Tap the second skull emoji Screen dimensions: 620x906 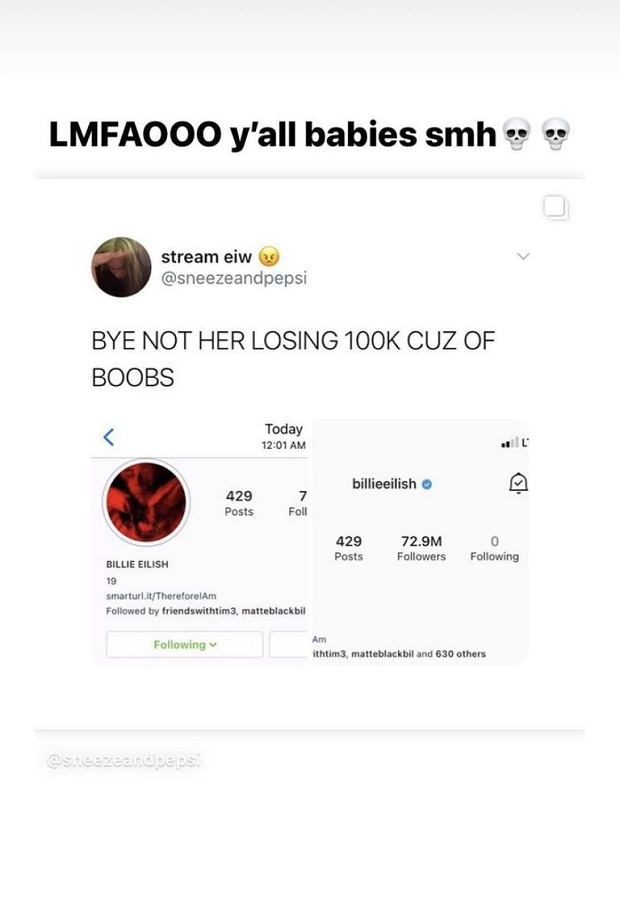coord(556,134)
